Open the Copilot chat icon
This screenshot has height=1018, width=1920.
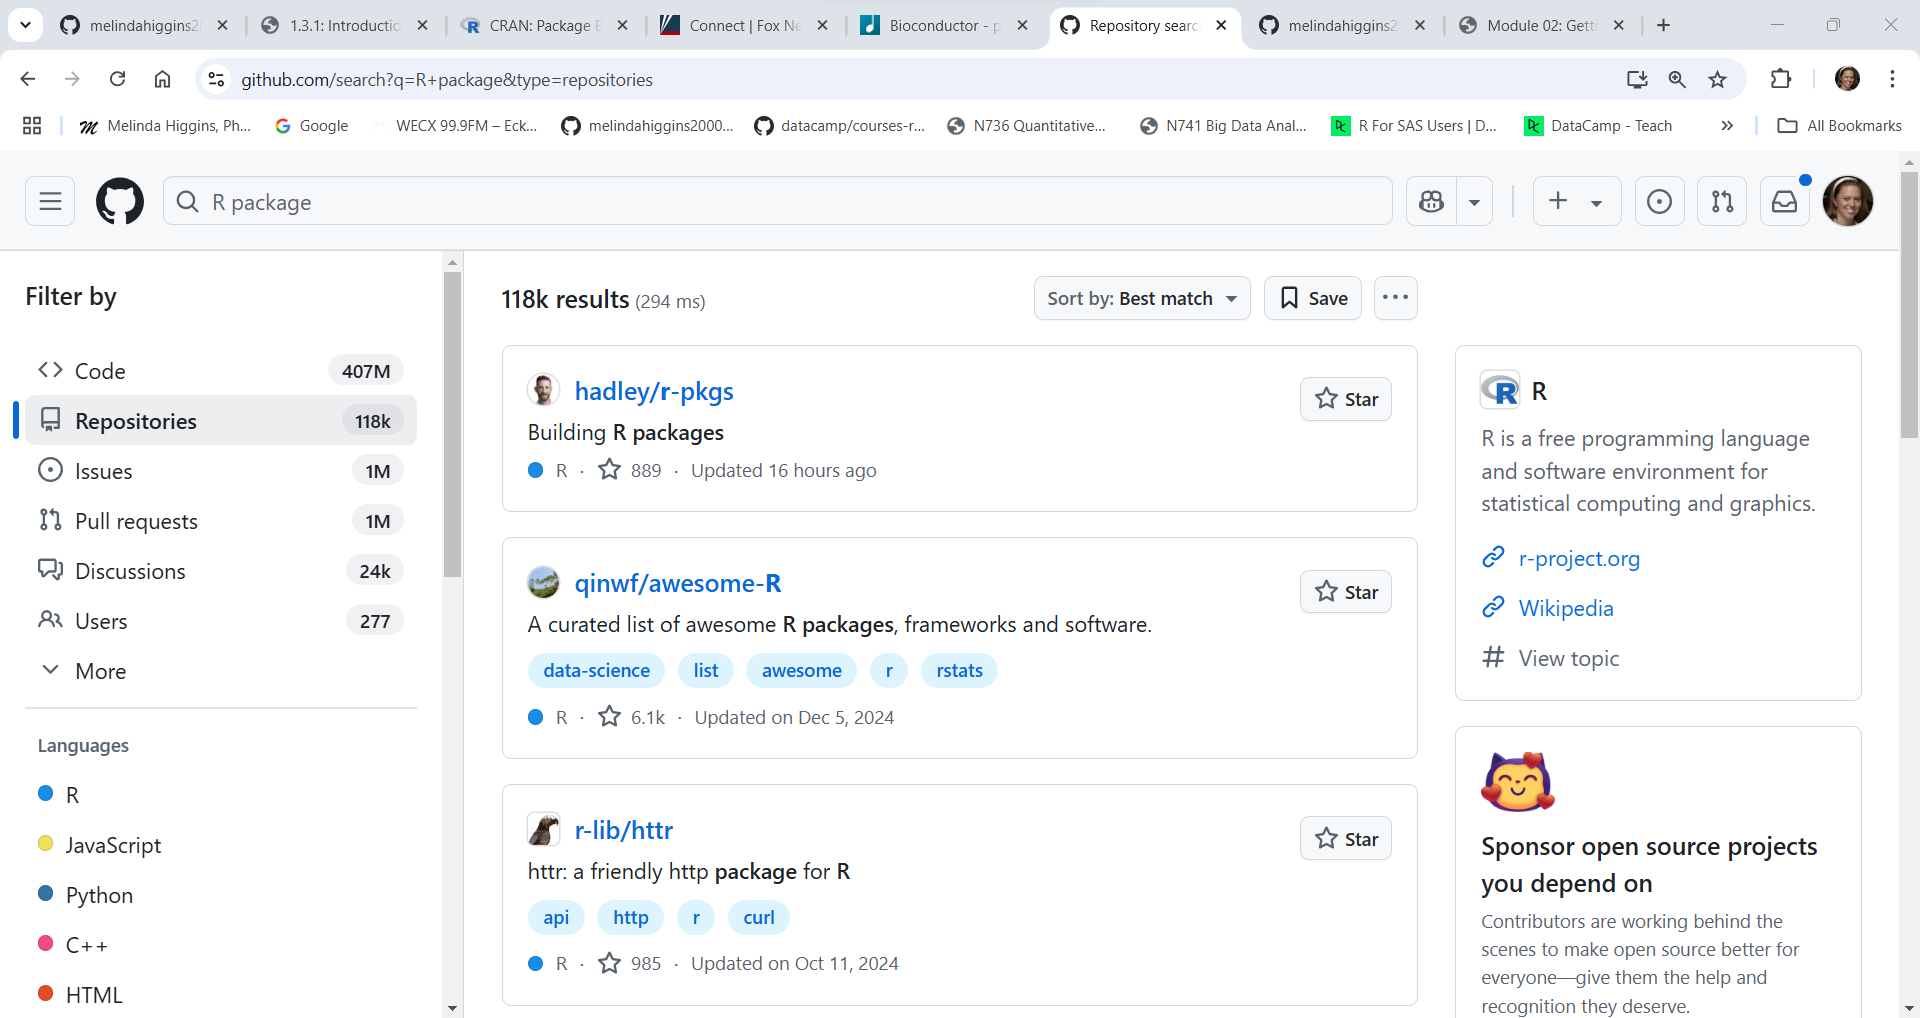tap(1431, 202)
